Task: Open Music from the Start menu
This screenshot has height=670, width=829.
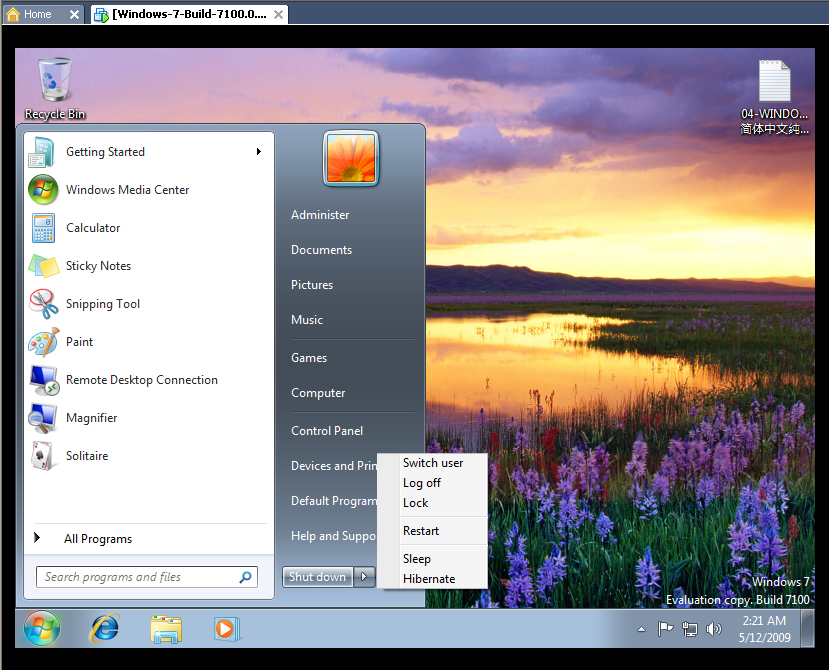Action: click(x=307, y=319)
